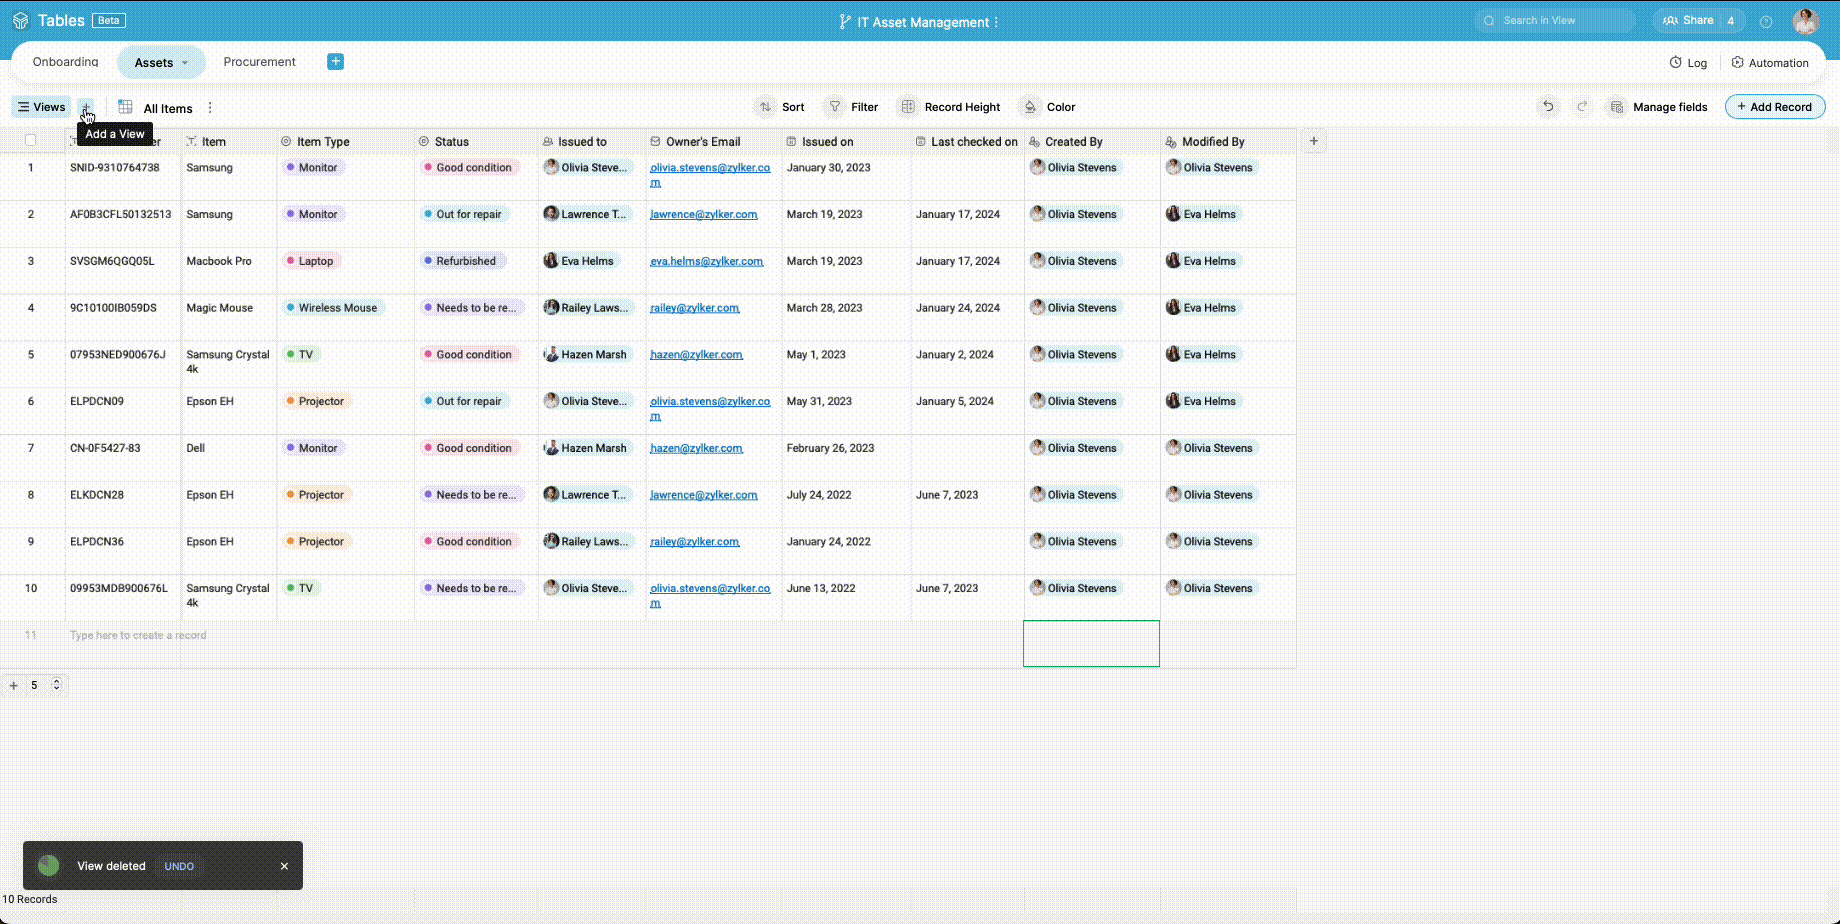Switch to the Onboarding tab
Image resolution: width=1840 pixels, height=924 pixels.
pyautogui.click(x=65, y=62)
